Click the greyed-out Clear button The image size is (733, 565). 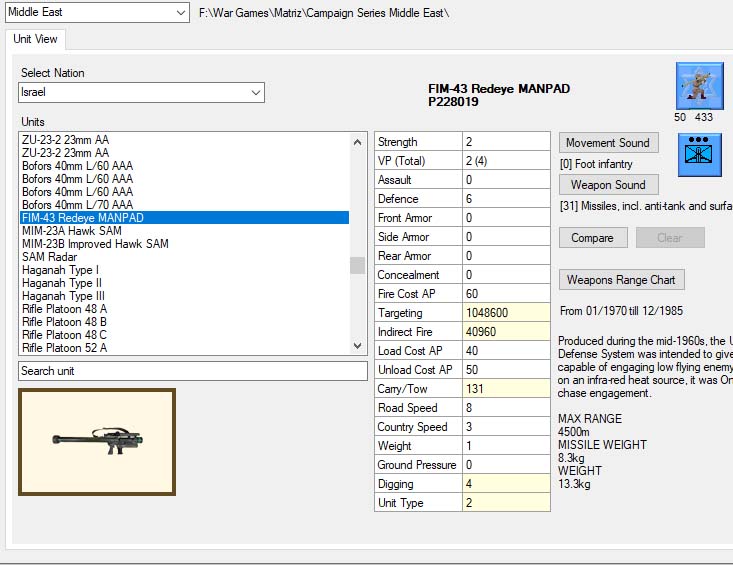click(x=670, y=237)
